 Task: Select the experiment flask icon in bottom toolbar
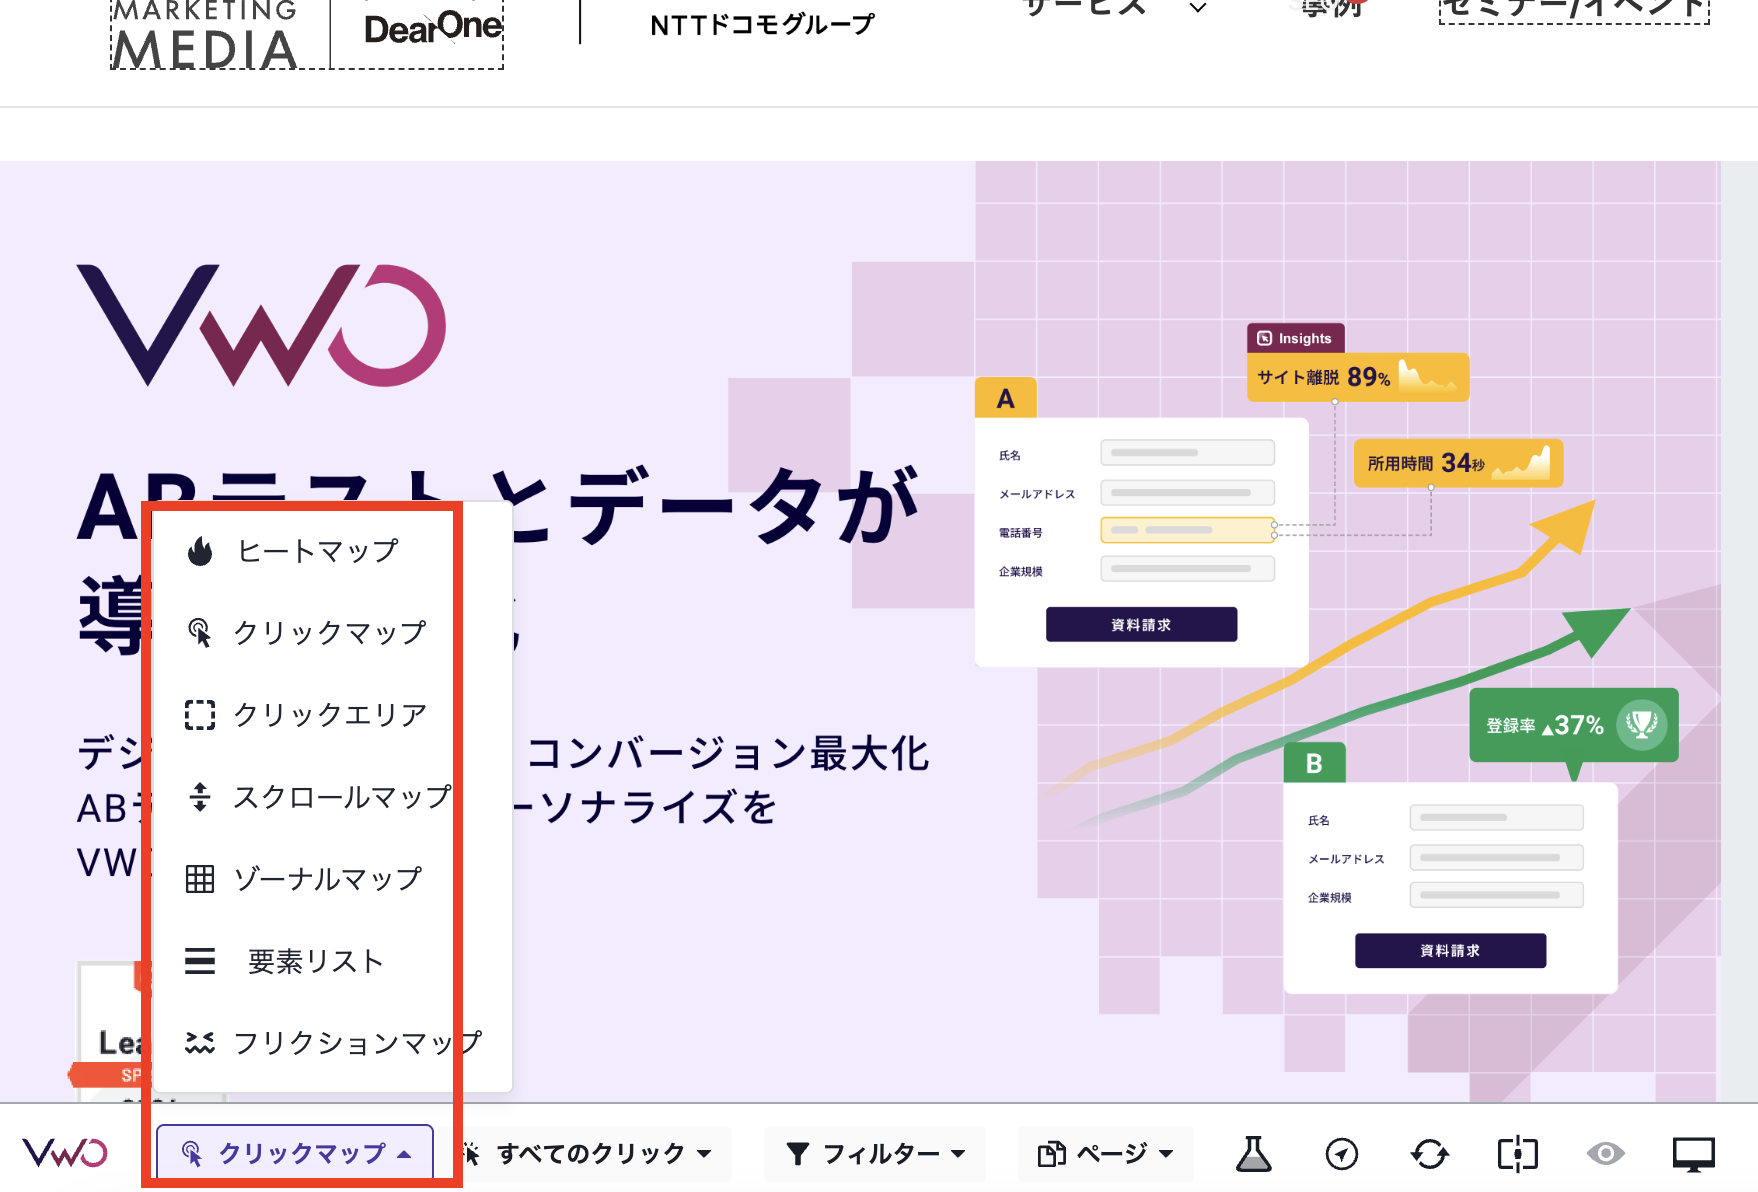click(1254, 1153)
